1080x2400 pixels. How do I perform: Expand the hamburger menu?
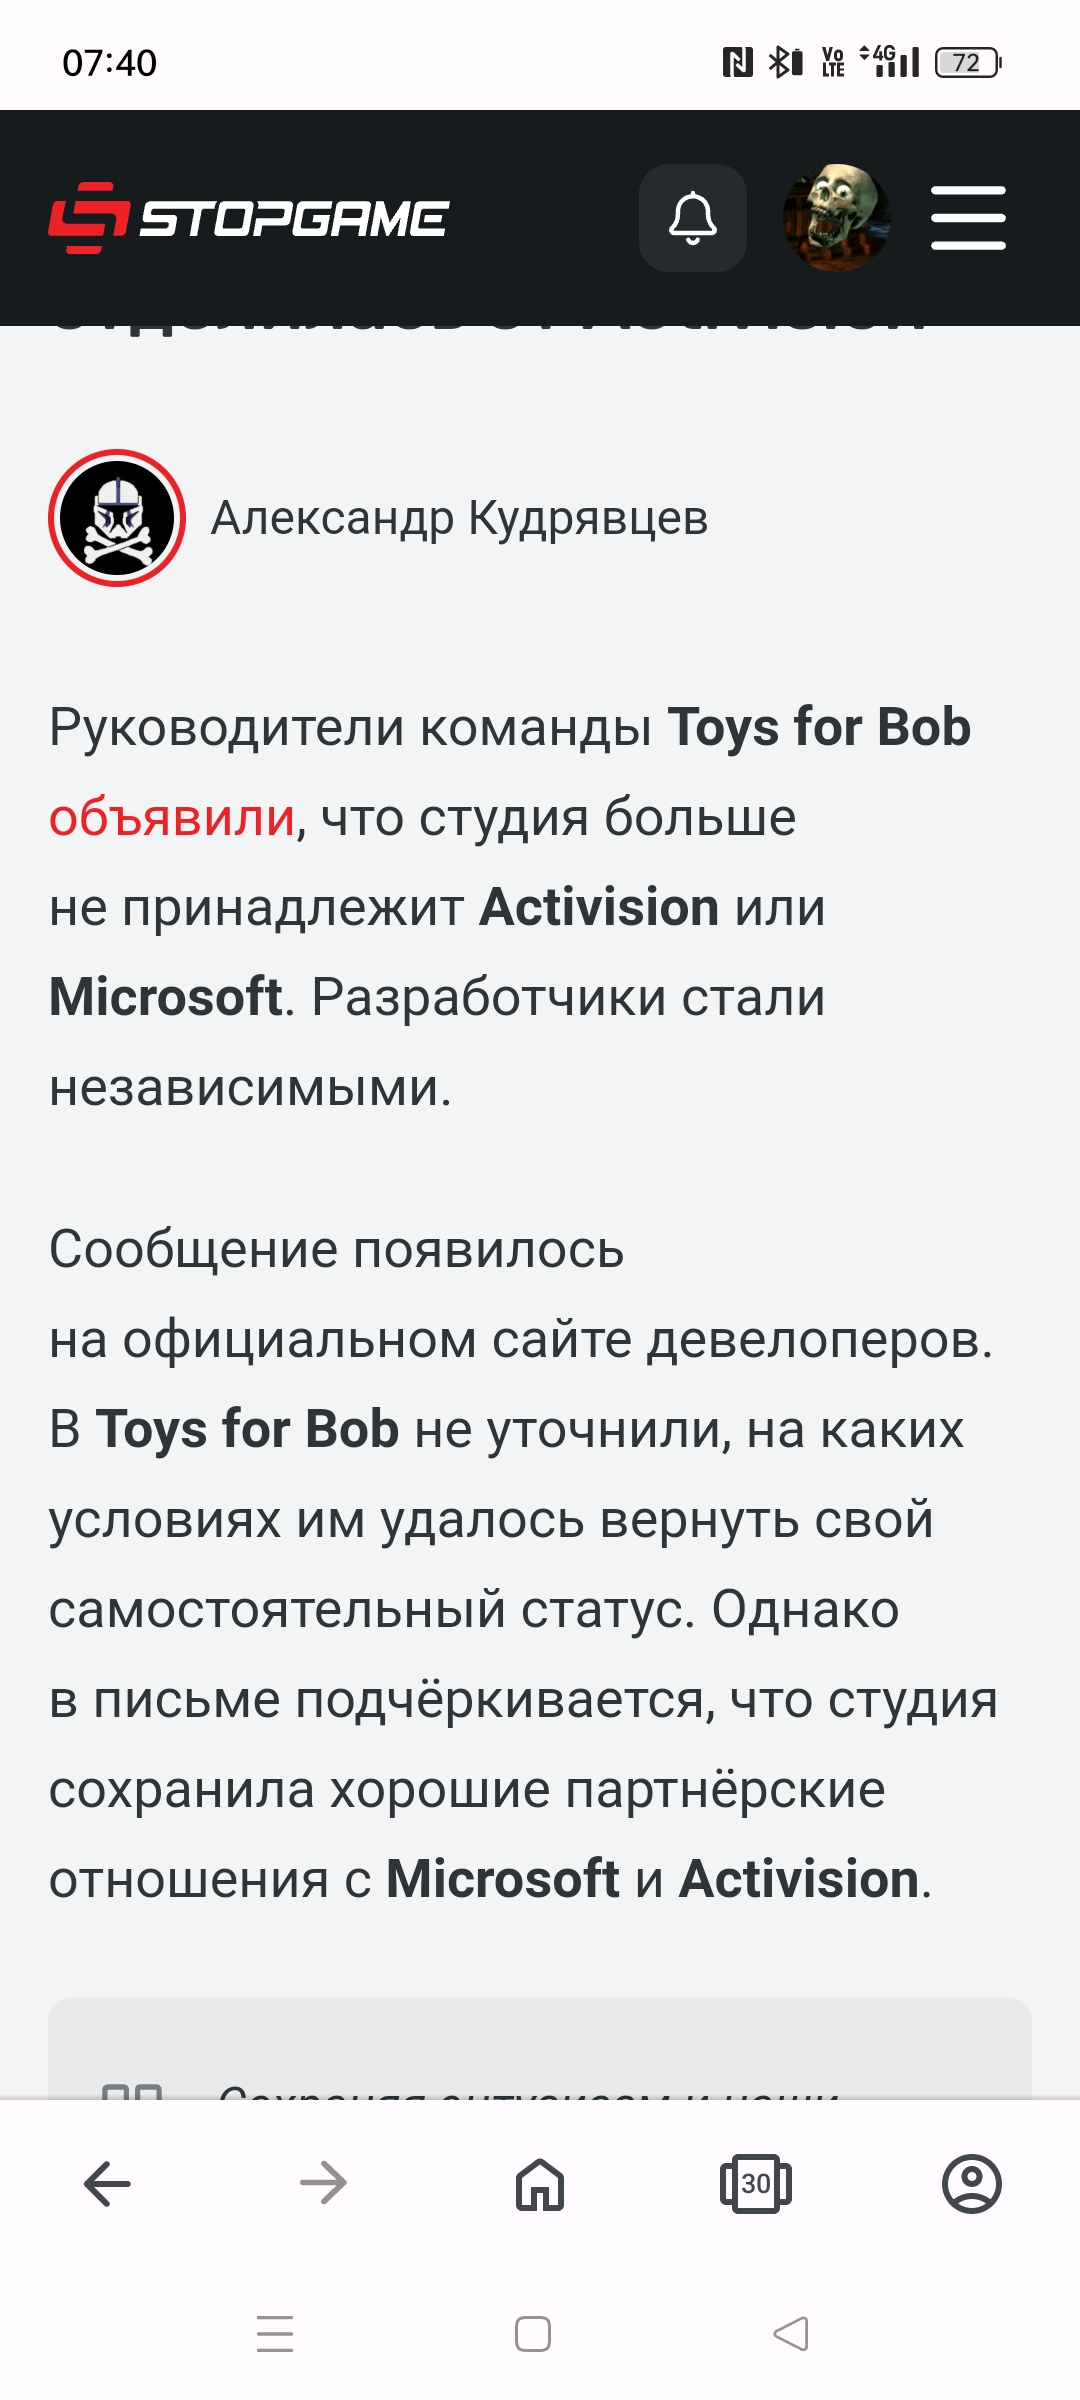point(968,218)
